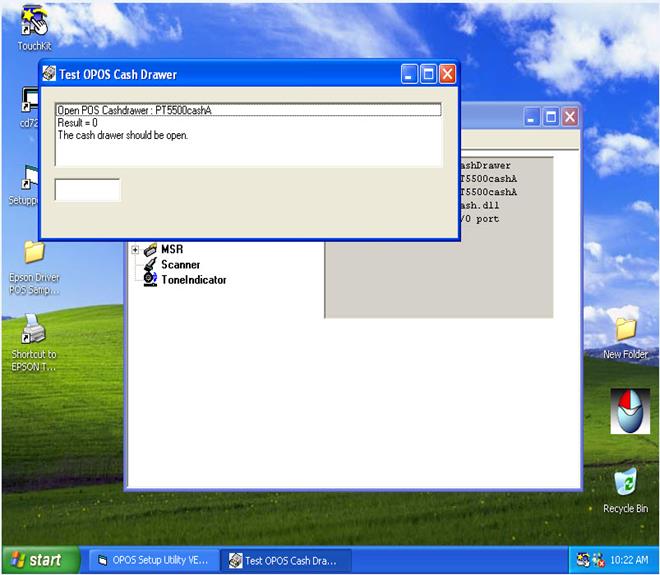660x575 pixels.
Task: Expand the MSR tree node
Action: coord(135,250)
